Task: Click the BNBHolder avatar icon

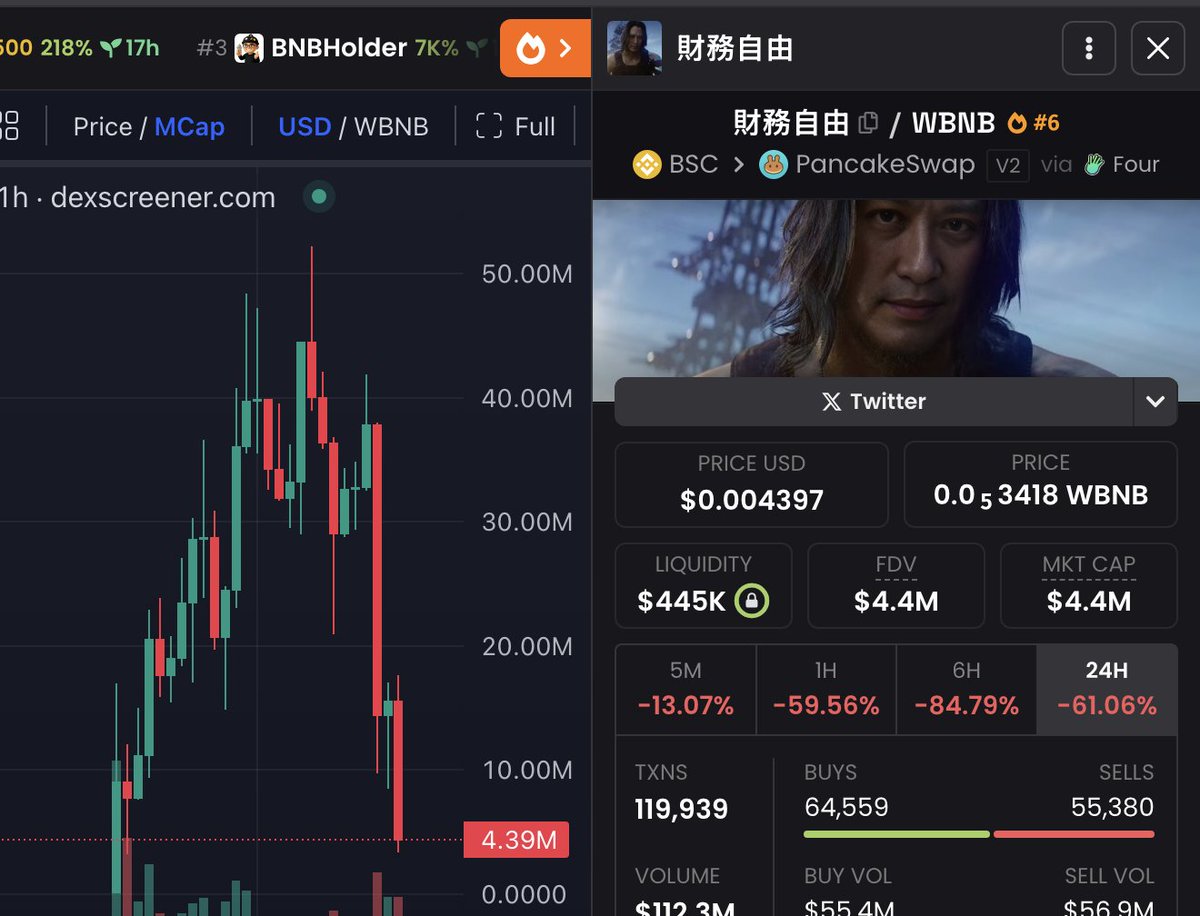Action: point(249,47)
